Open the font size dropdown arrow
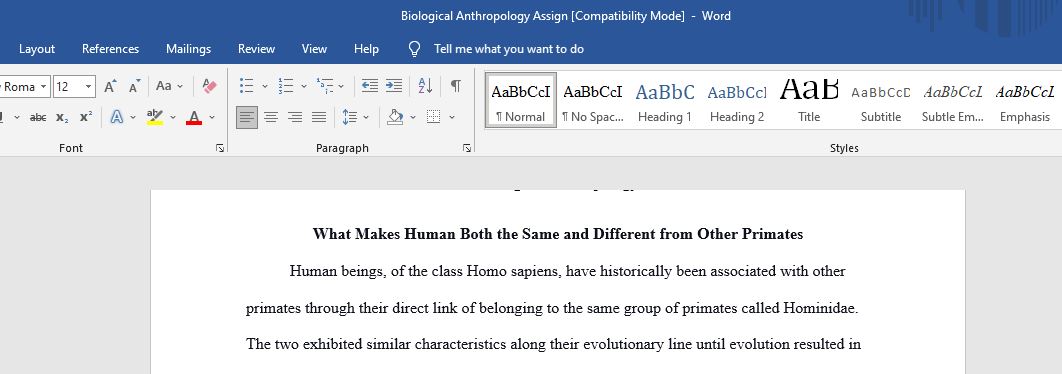The height and width of the screenshot is (374, 1062). pos(89,87)
